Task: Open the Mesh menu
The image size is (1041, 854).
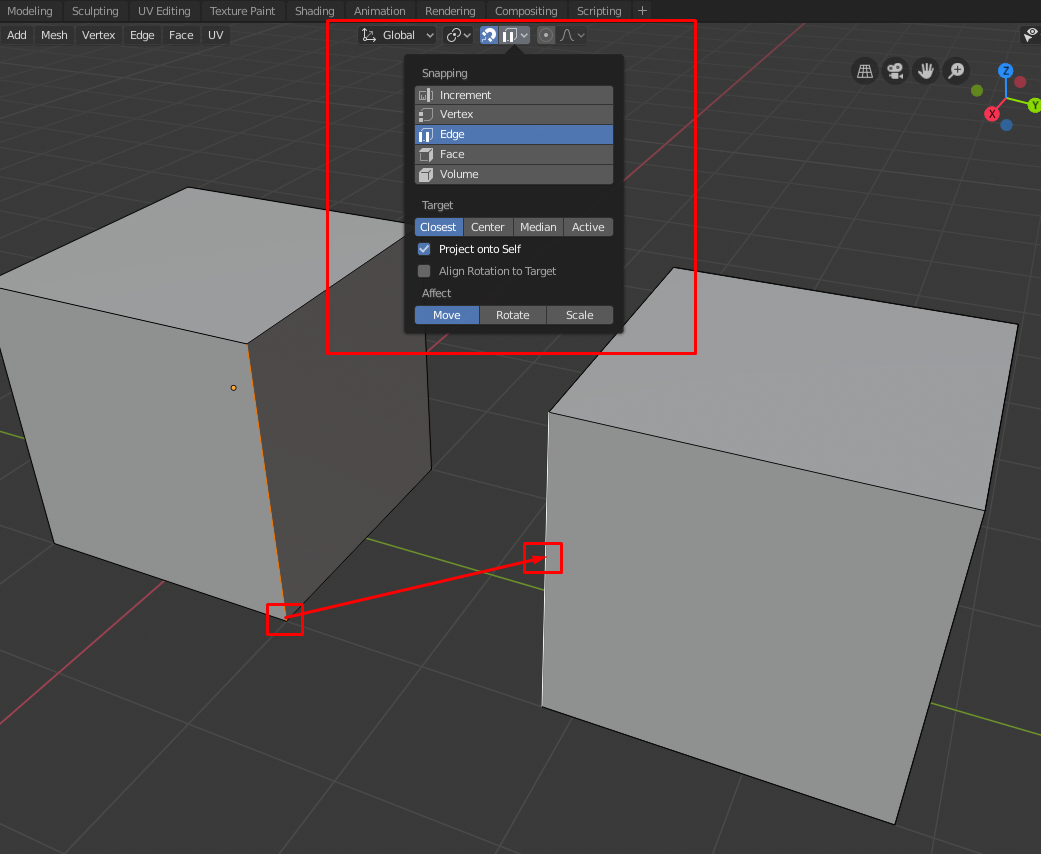Action: point(54,35)
